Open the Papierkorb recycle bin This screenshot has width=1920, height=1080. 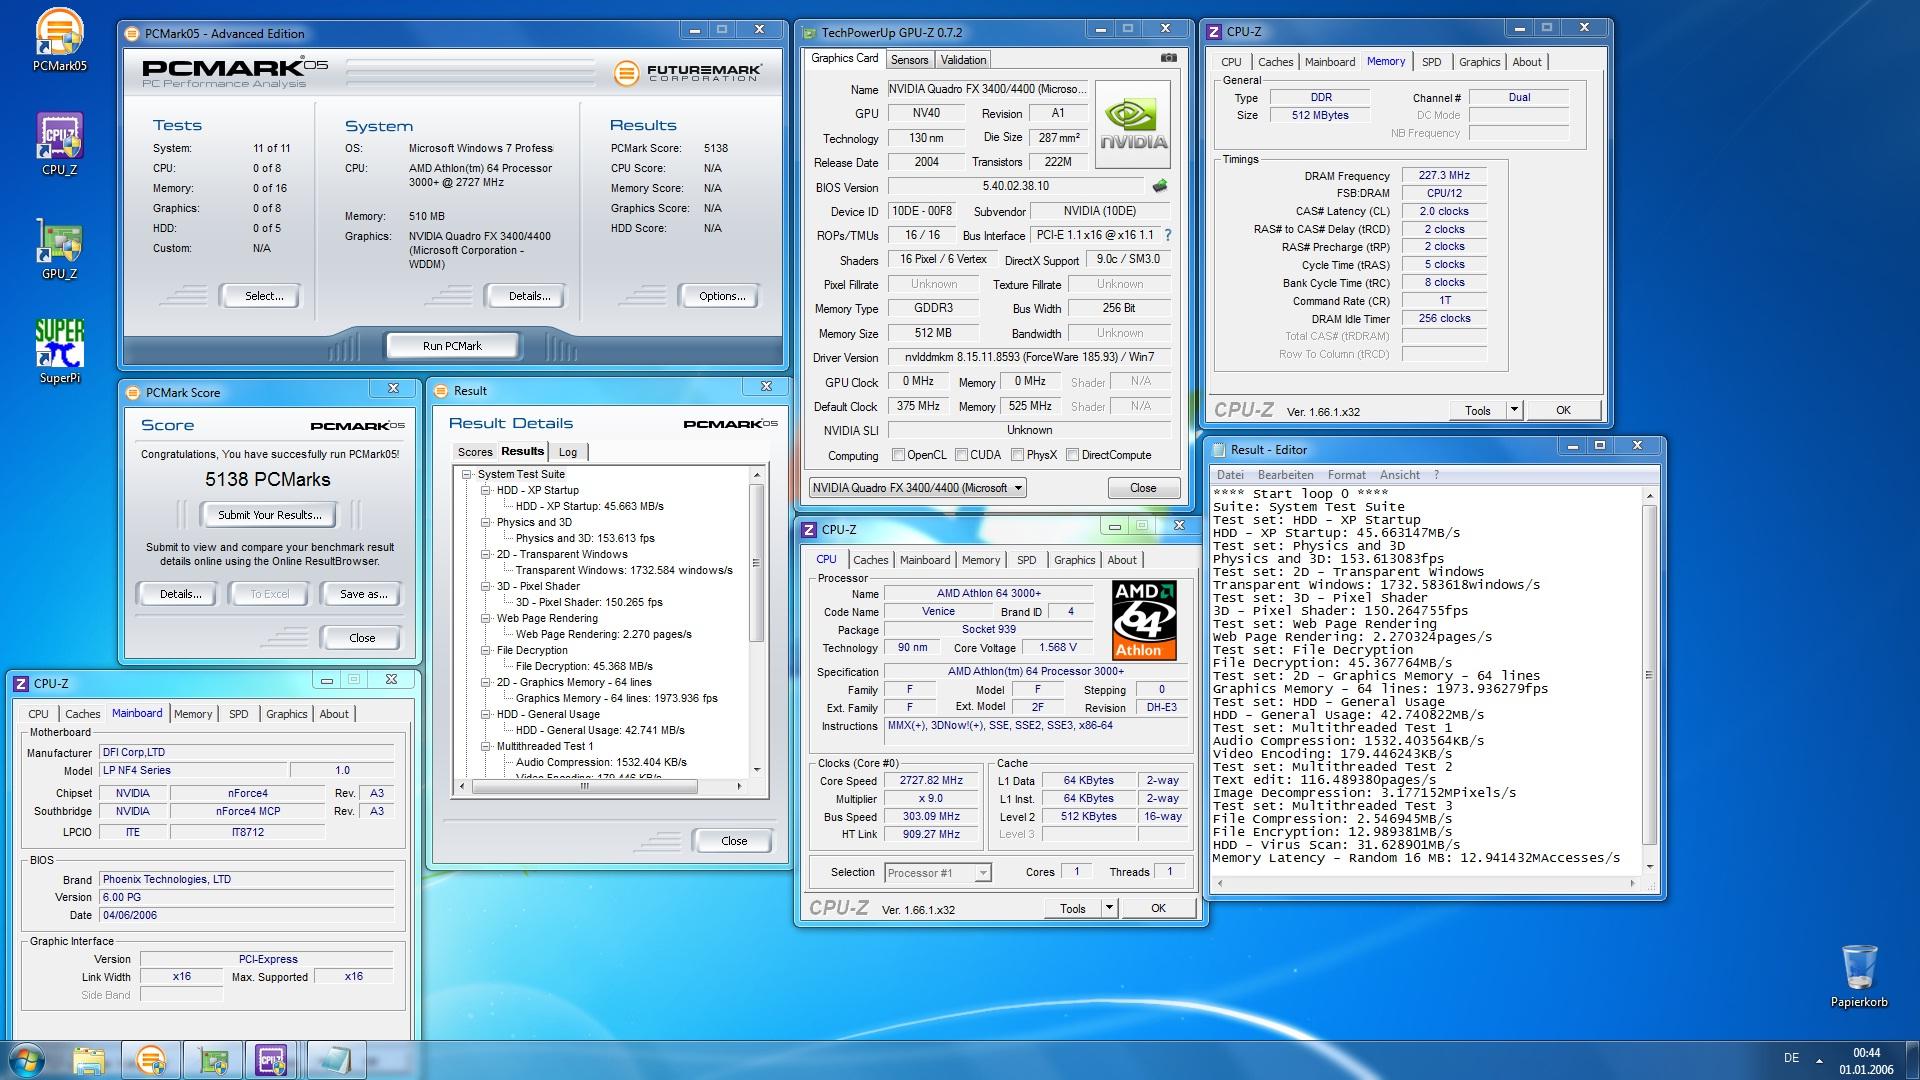pyautogui.click(x=1859, y=976)
